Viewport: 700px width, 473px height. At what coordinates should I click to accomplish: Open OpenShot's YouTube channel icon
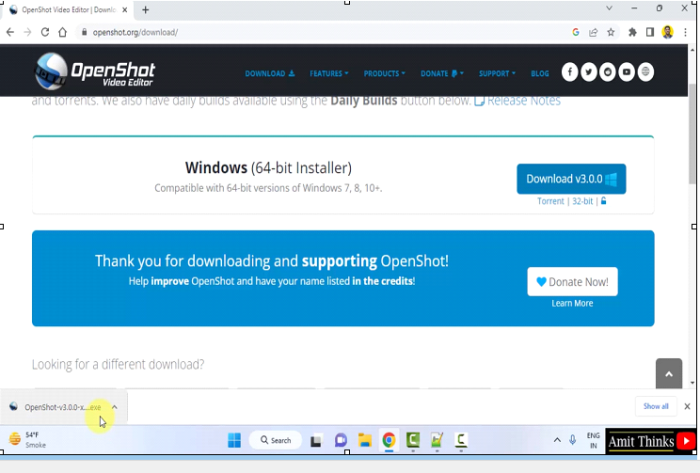point(627,72)
